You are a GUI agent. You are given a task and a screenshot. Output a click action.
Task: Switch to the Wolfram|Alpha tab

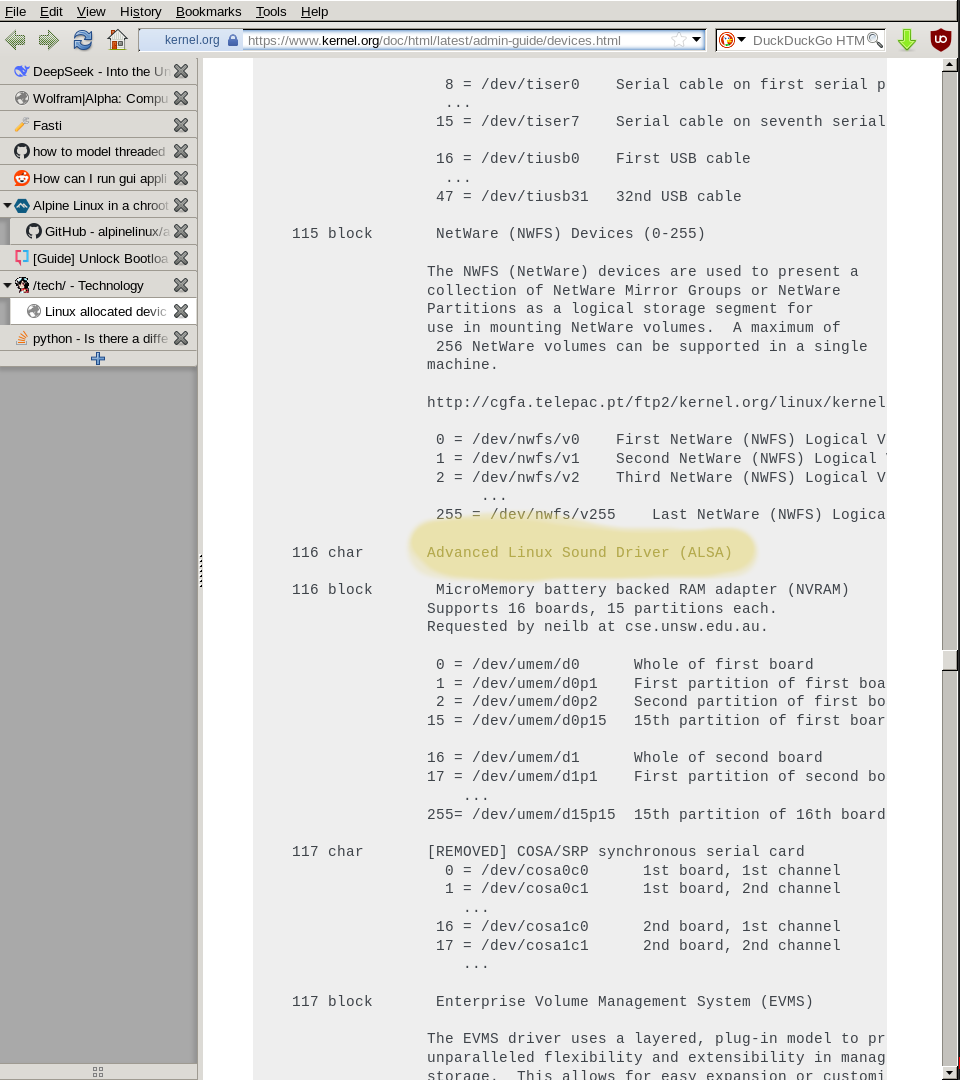pyautogui.click(x=98, y=98)
